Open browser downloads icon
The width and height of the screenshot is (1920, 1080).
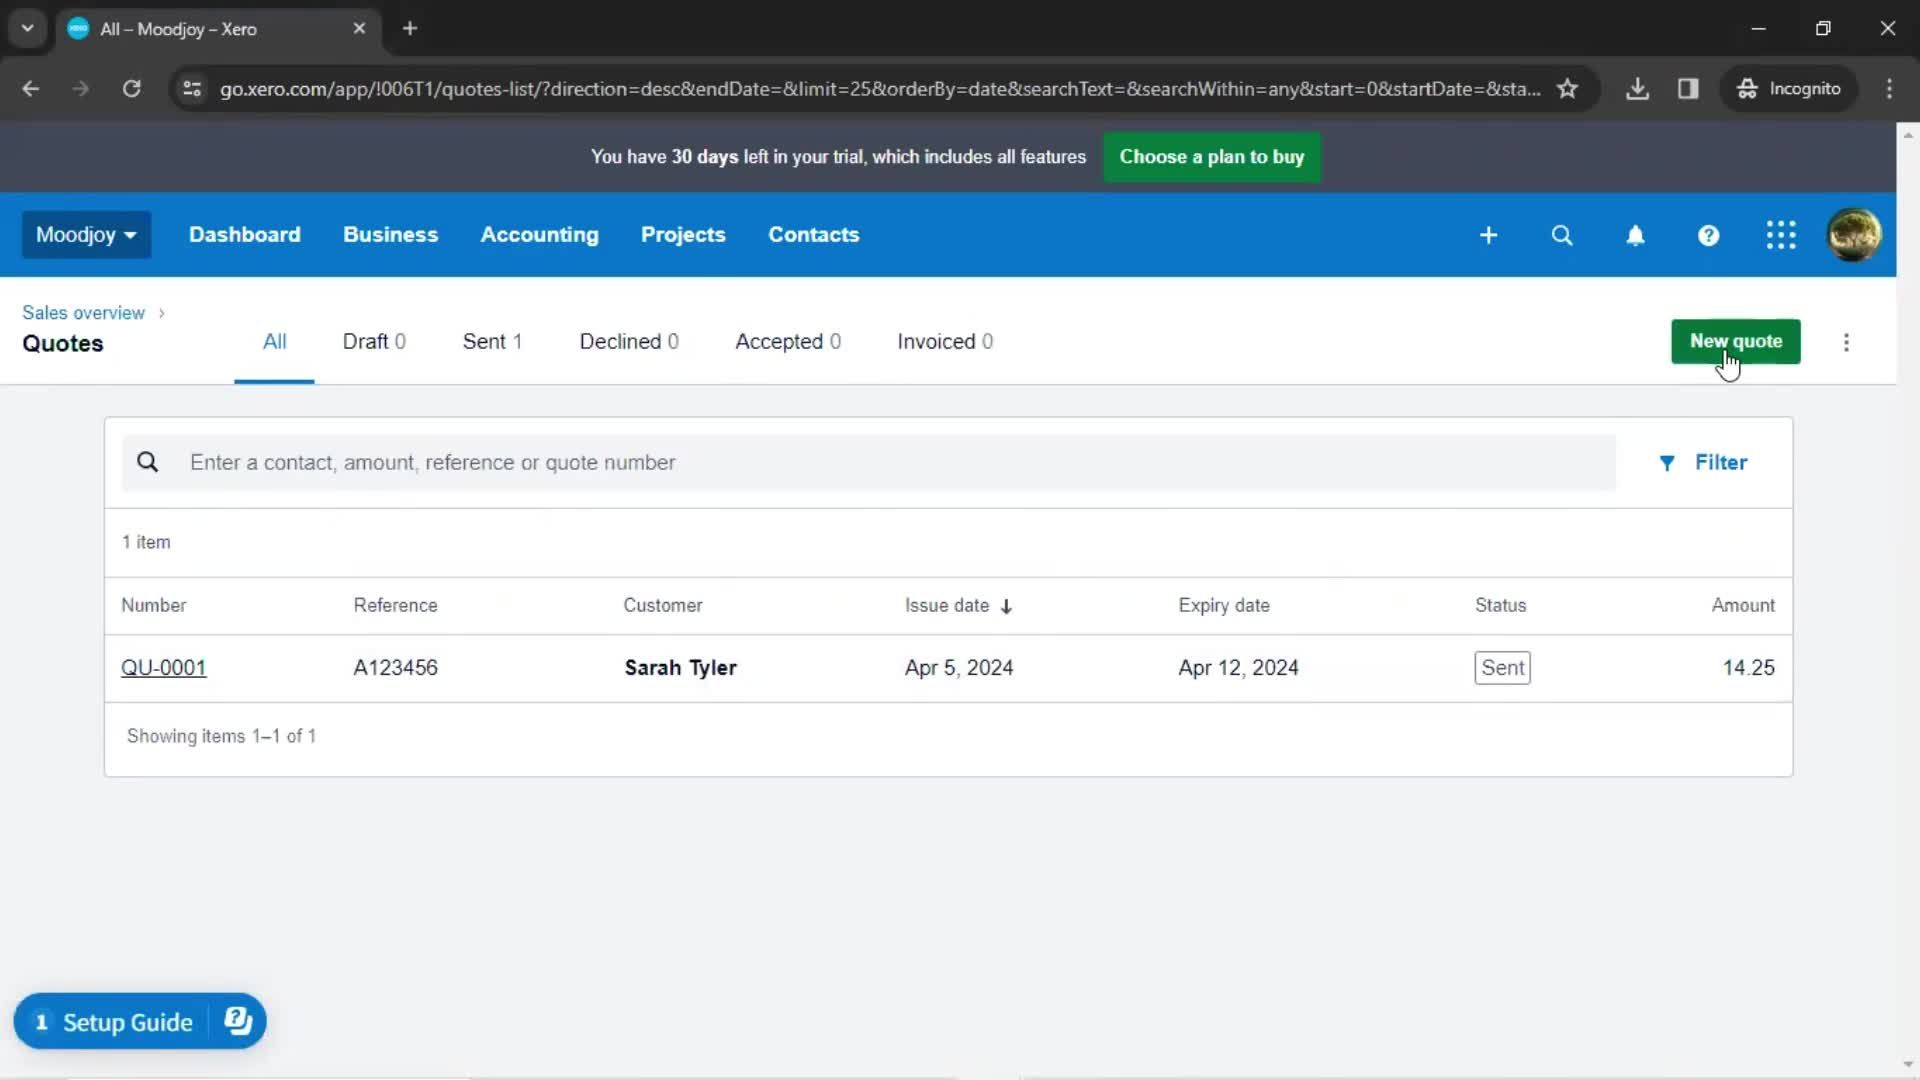click(1637, 88)
